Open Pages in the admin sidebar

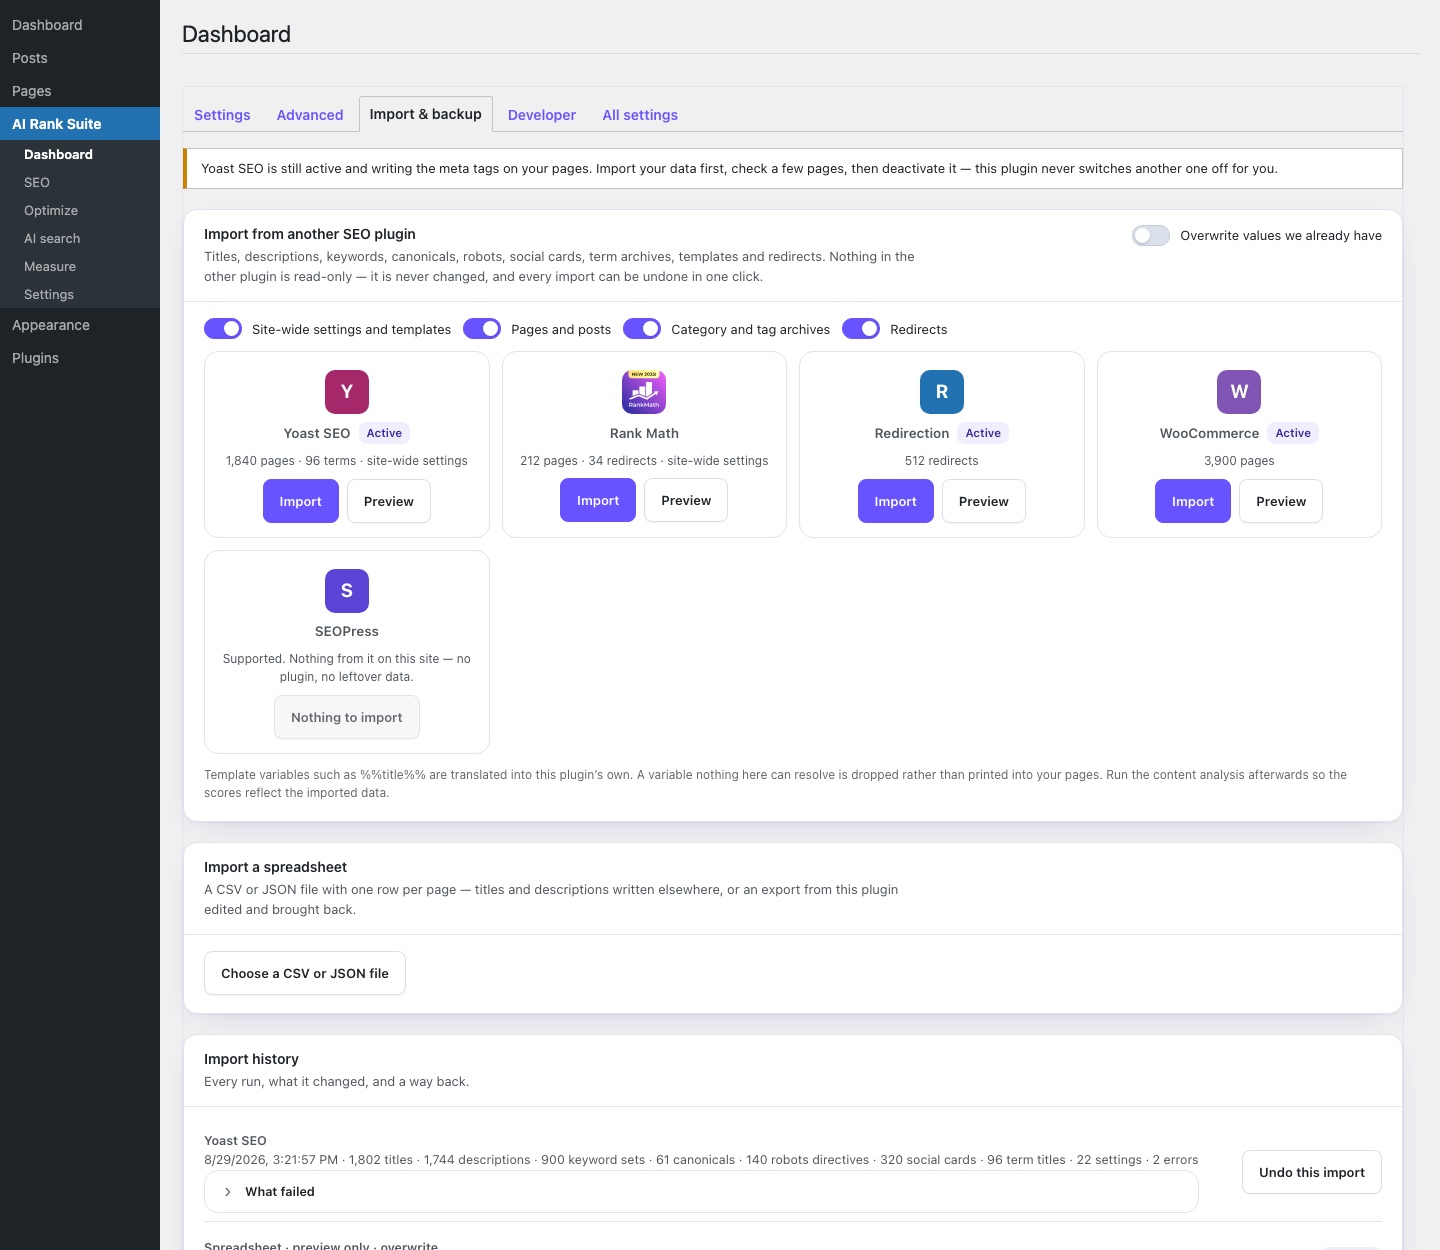(x=80, y=91)
